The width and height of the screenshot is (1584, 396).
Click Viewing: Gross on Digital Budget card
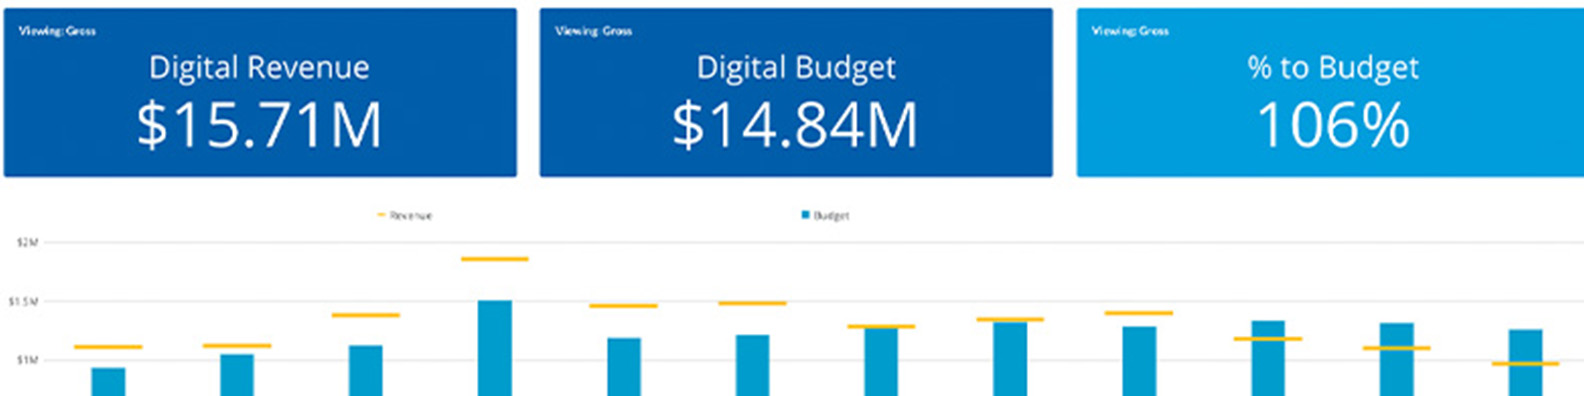(x=593, y=31)
